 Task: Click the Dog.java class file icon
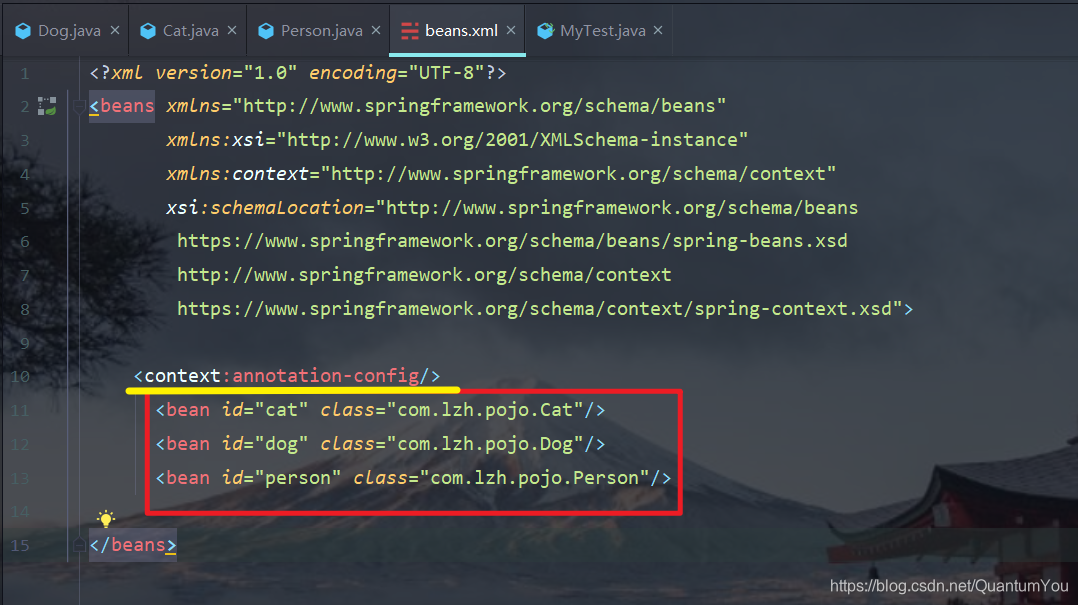pyautogui.click(x=23, y=31)
